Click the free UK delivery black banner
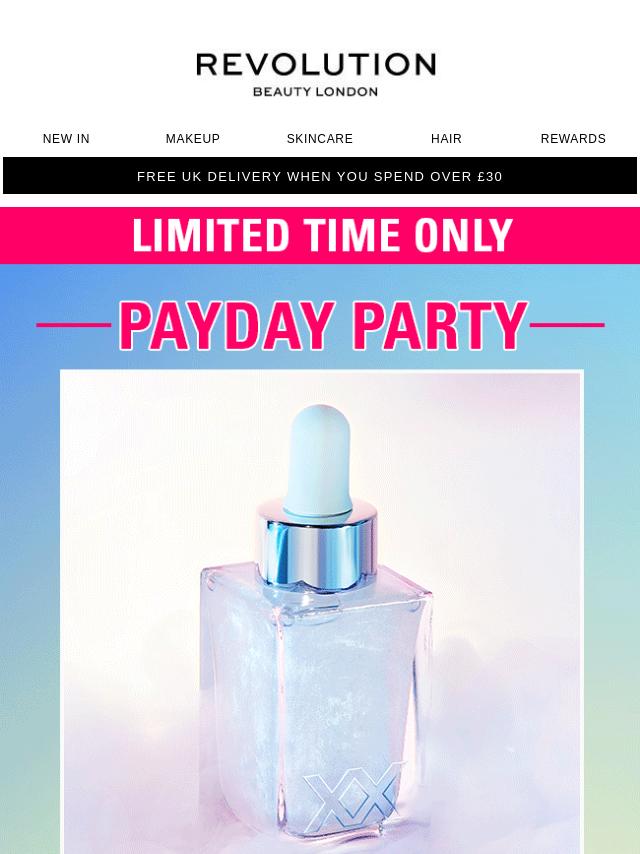This screenshot has width=640, height=854. tap(320, 176)
